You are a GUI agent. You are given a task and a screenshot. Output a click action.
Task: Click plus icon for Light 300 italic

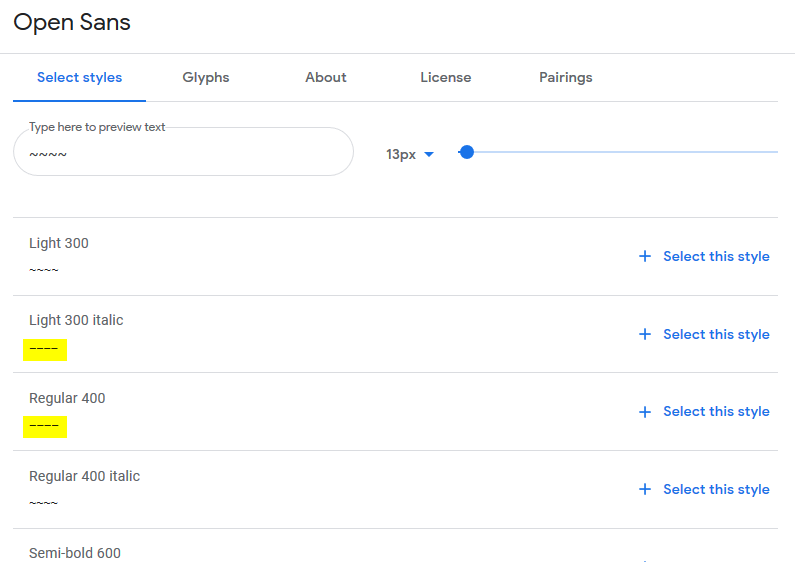click(x=645, y=334)
